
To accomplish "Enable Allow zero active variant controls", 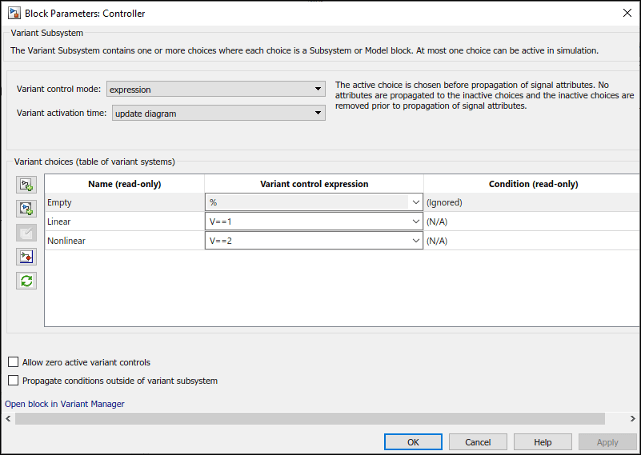I will click(x=13, y=362).
